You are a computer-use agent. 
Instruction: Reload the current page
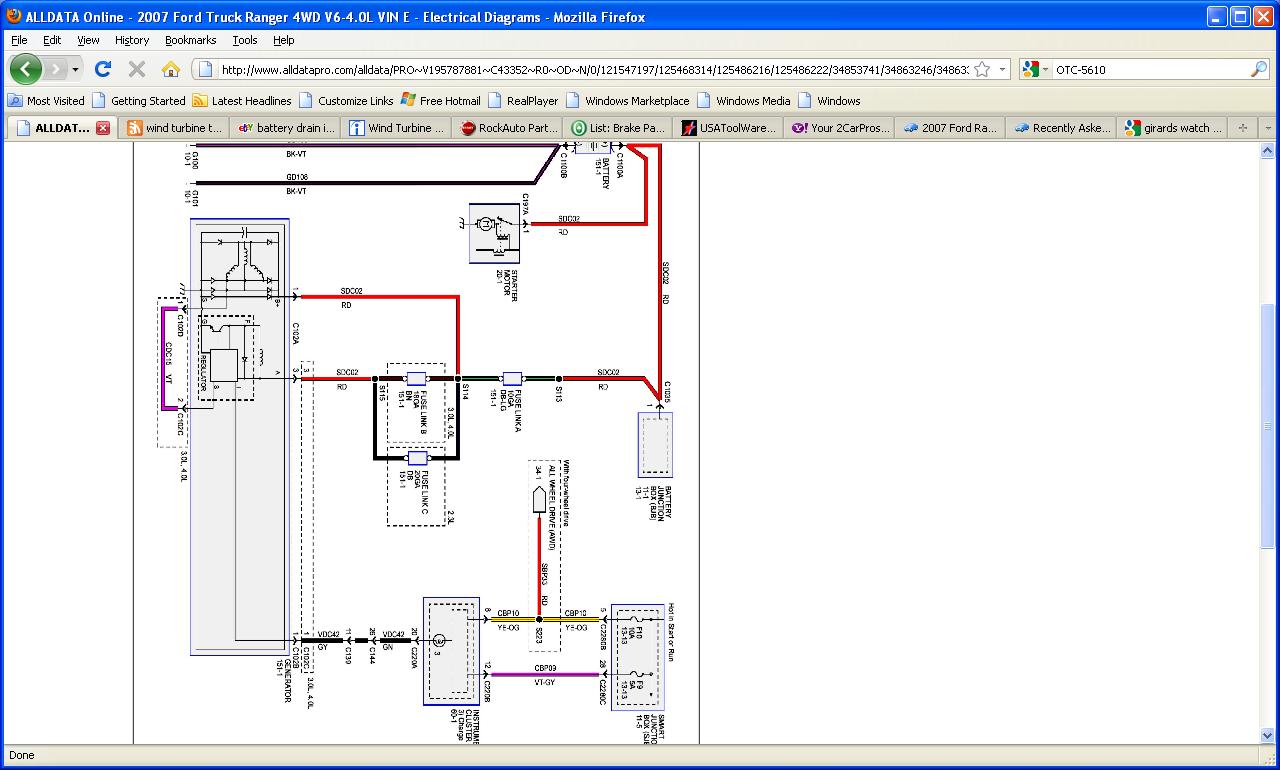coord(102,69)
